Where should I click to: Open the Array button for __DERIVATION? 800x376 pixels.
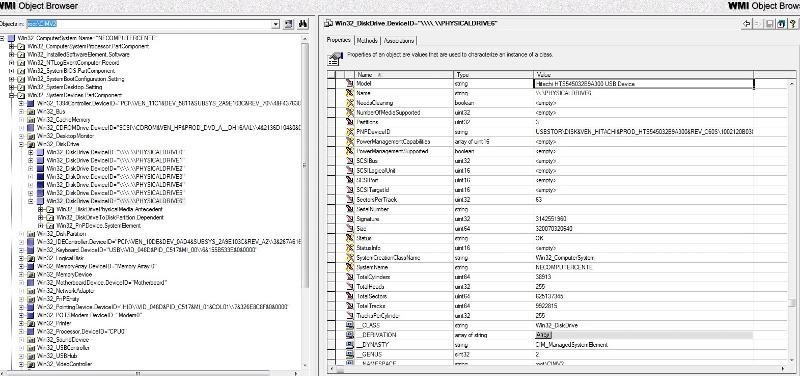click(x=543, y=335)
